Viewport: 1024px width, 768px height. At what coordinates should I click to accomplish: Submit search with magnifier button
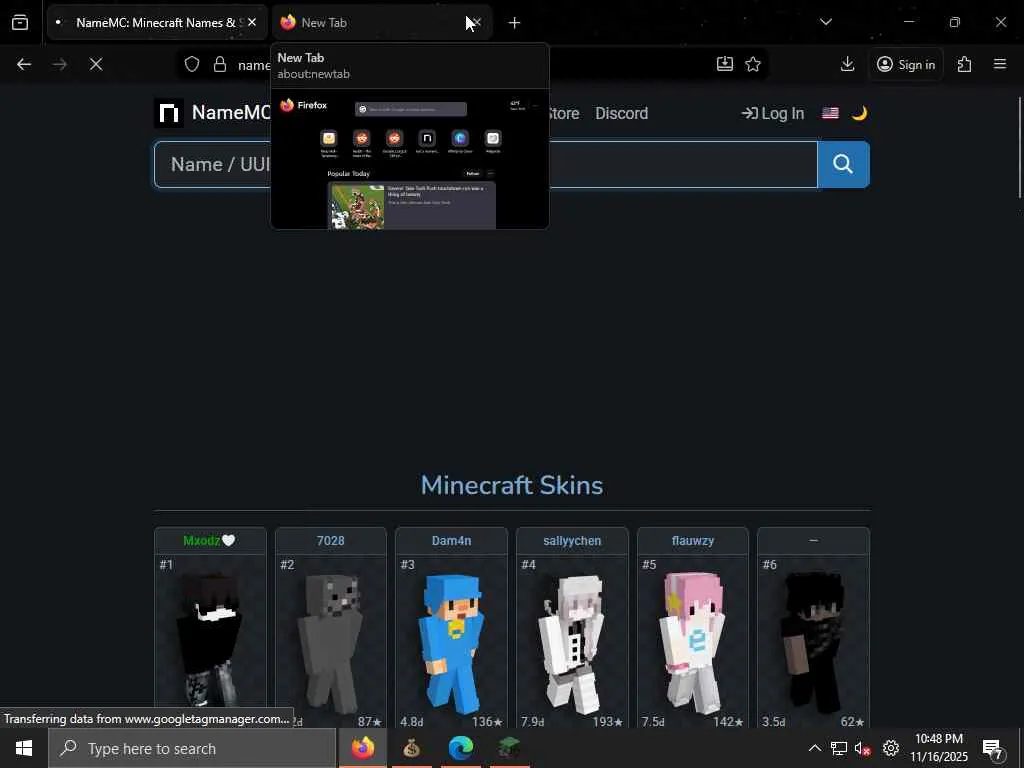click(843, 165)
